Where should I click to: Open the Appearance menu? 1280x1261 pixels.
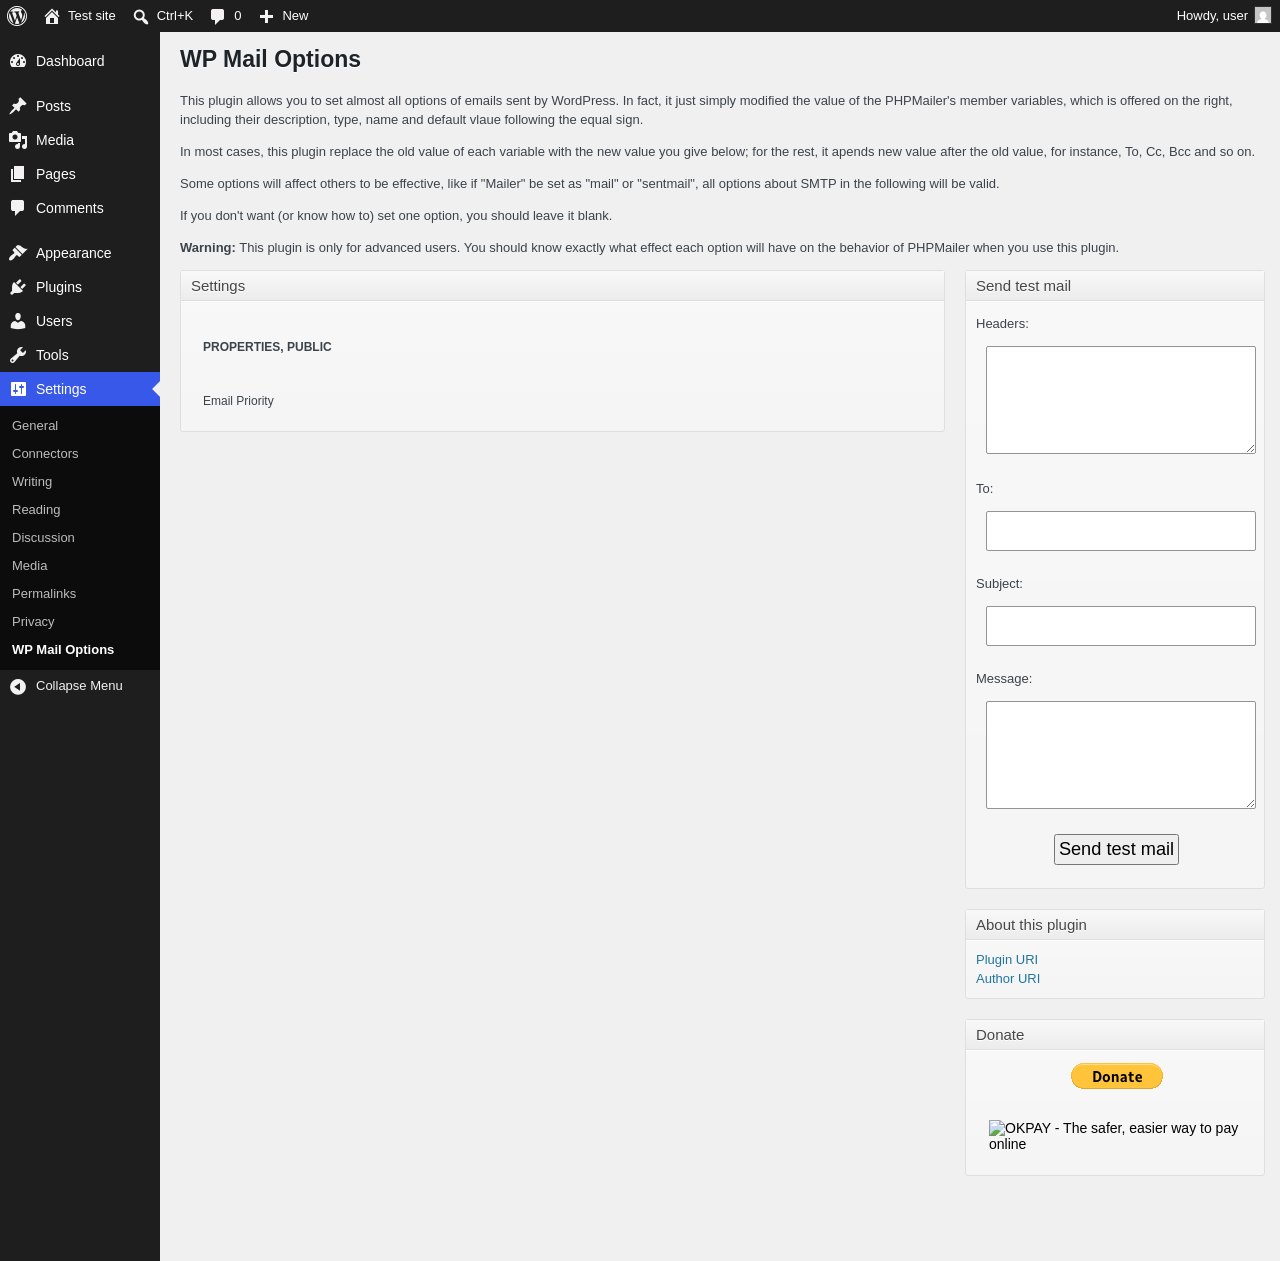pyautogui.click(x=80, y=253)
